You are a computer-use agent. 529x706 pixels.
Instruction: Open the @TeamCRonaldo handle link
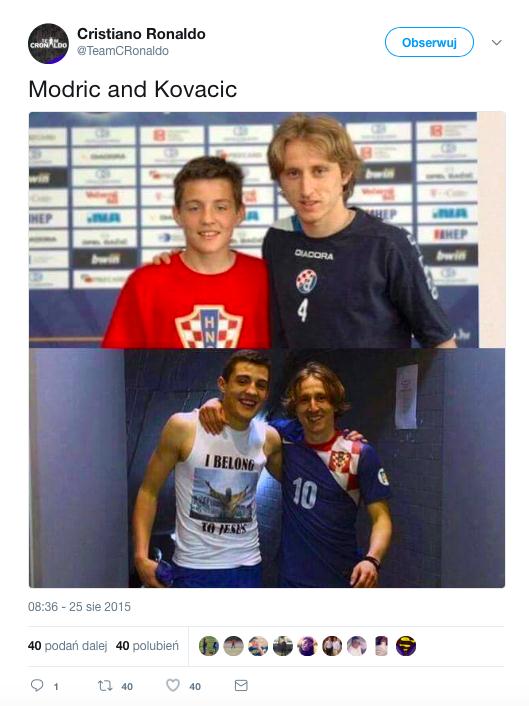(x=122, y=51)
